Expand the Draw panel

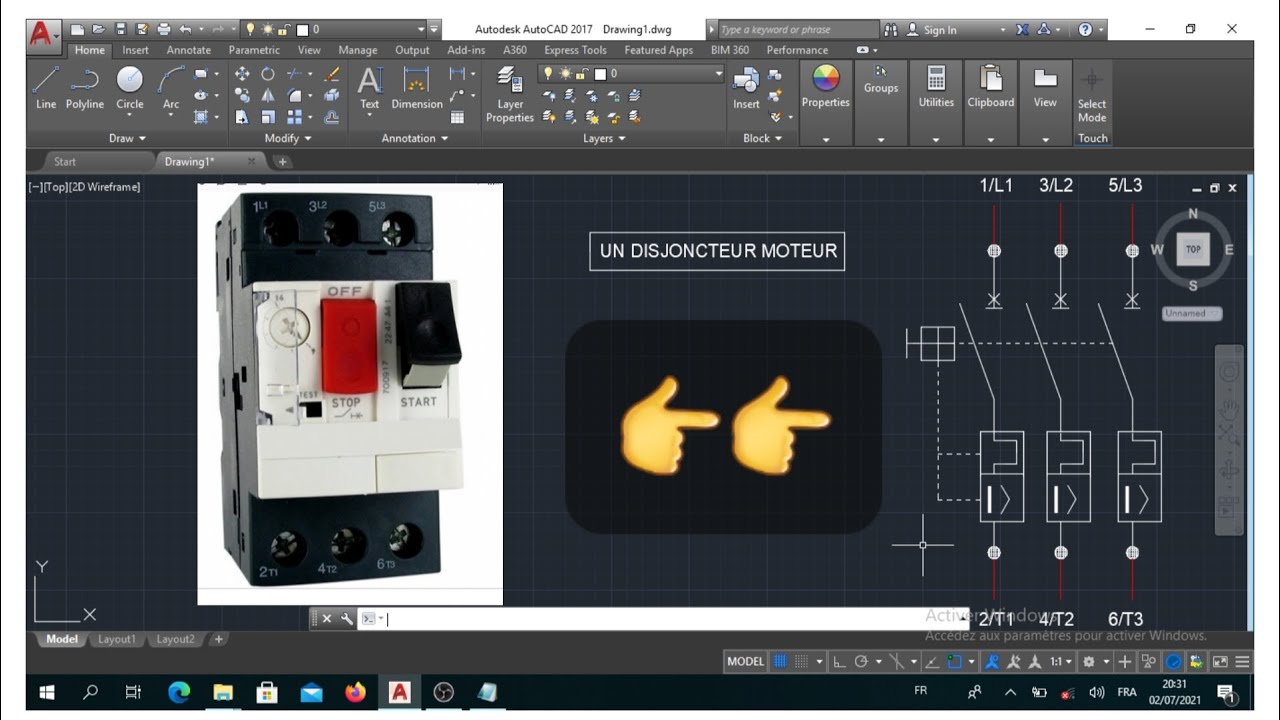tap(128, 138)
